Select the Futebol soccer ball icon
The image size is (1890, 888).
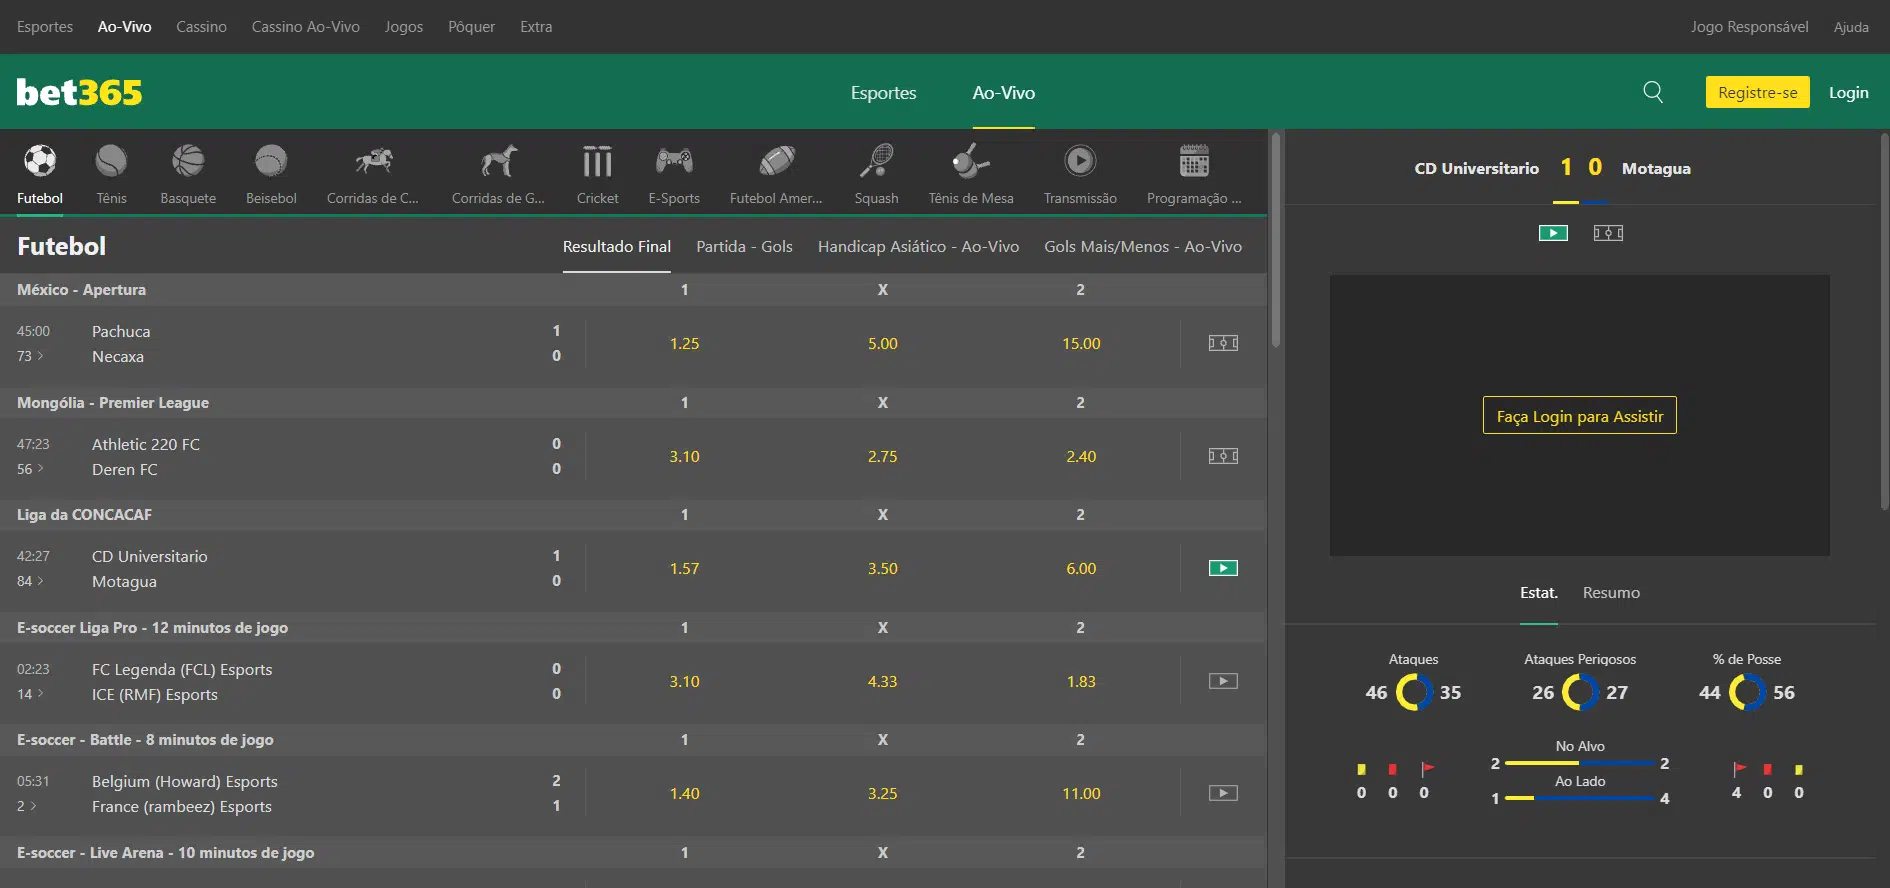(x=40, y=161)
